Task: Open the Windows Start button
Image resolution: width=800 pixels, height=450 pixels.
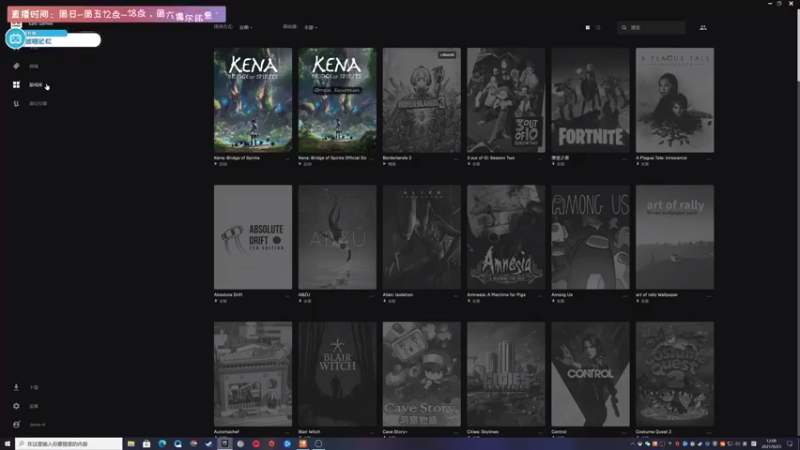Action: tap(7, 444)
